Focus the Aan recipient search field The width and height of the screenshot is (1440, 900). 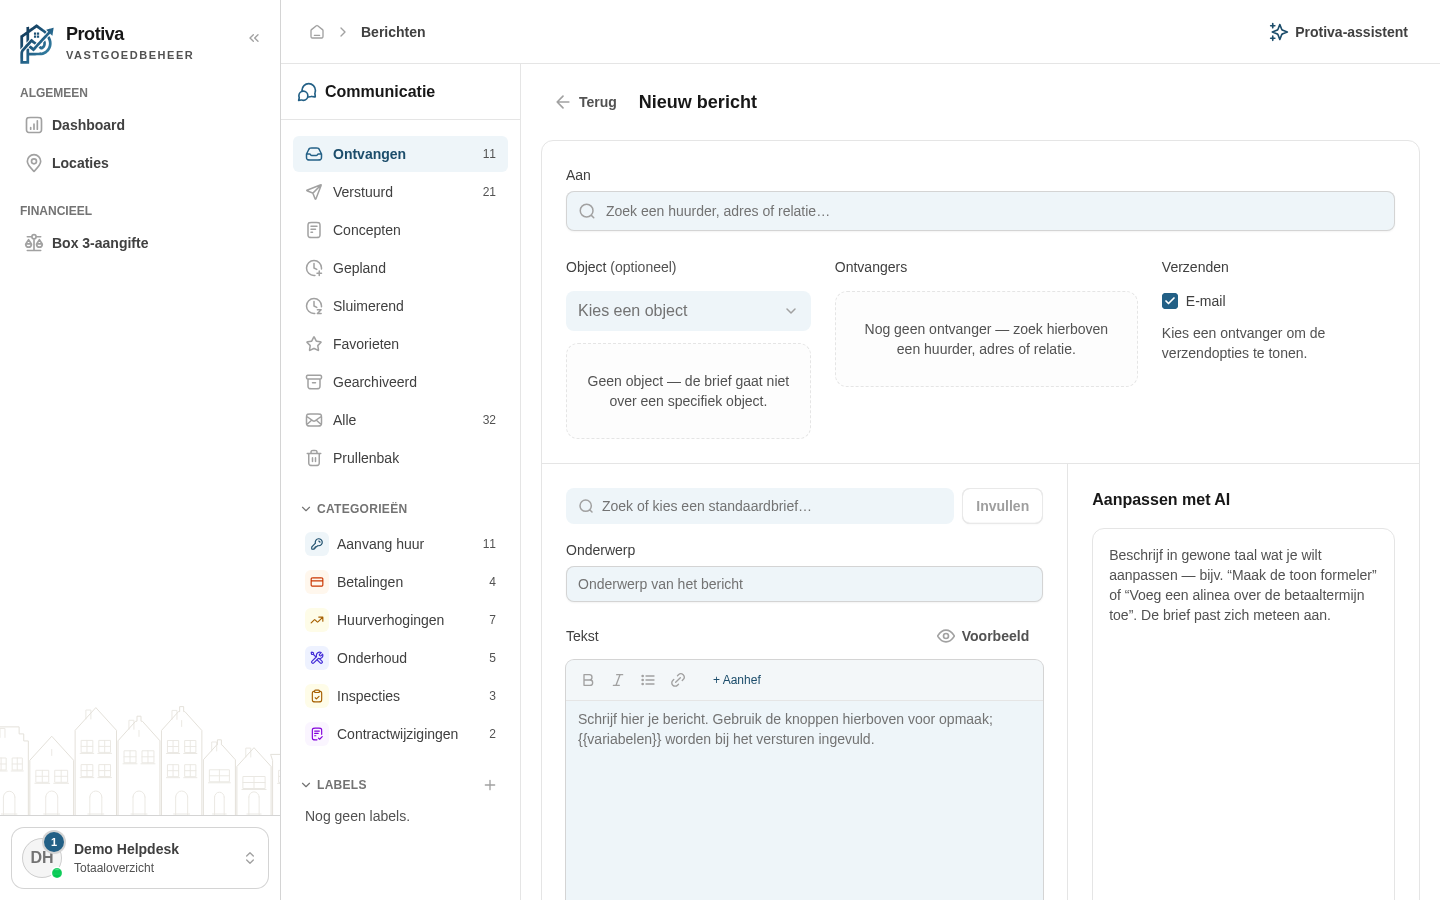pos(980,211)
